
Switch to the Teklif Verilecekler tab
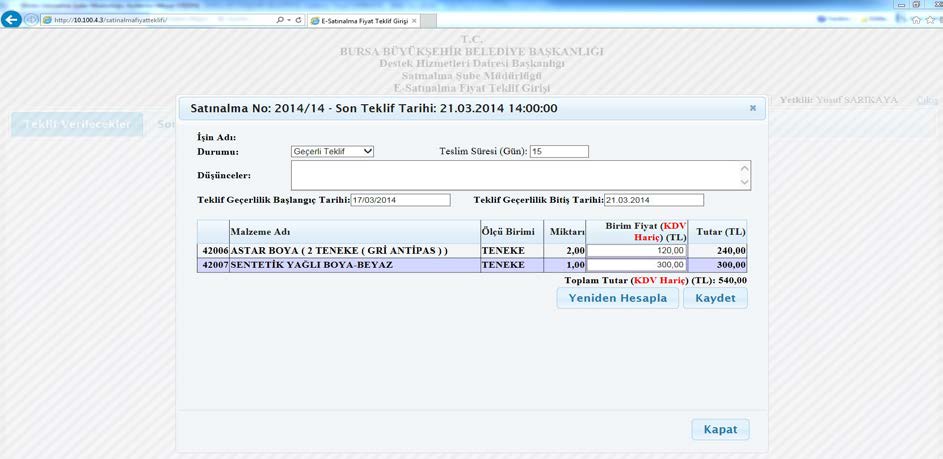(x=77, y=124)
